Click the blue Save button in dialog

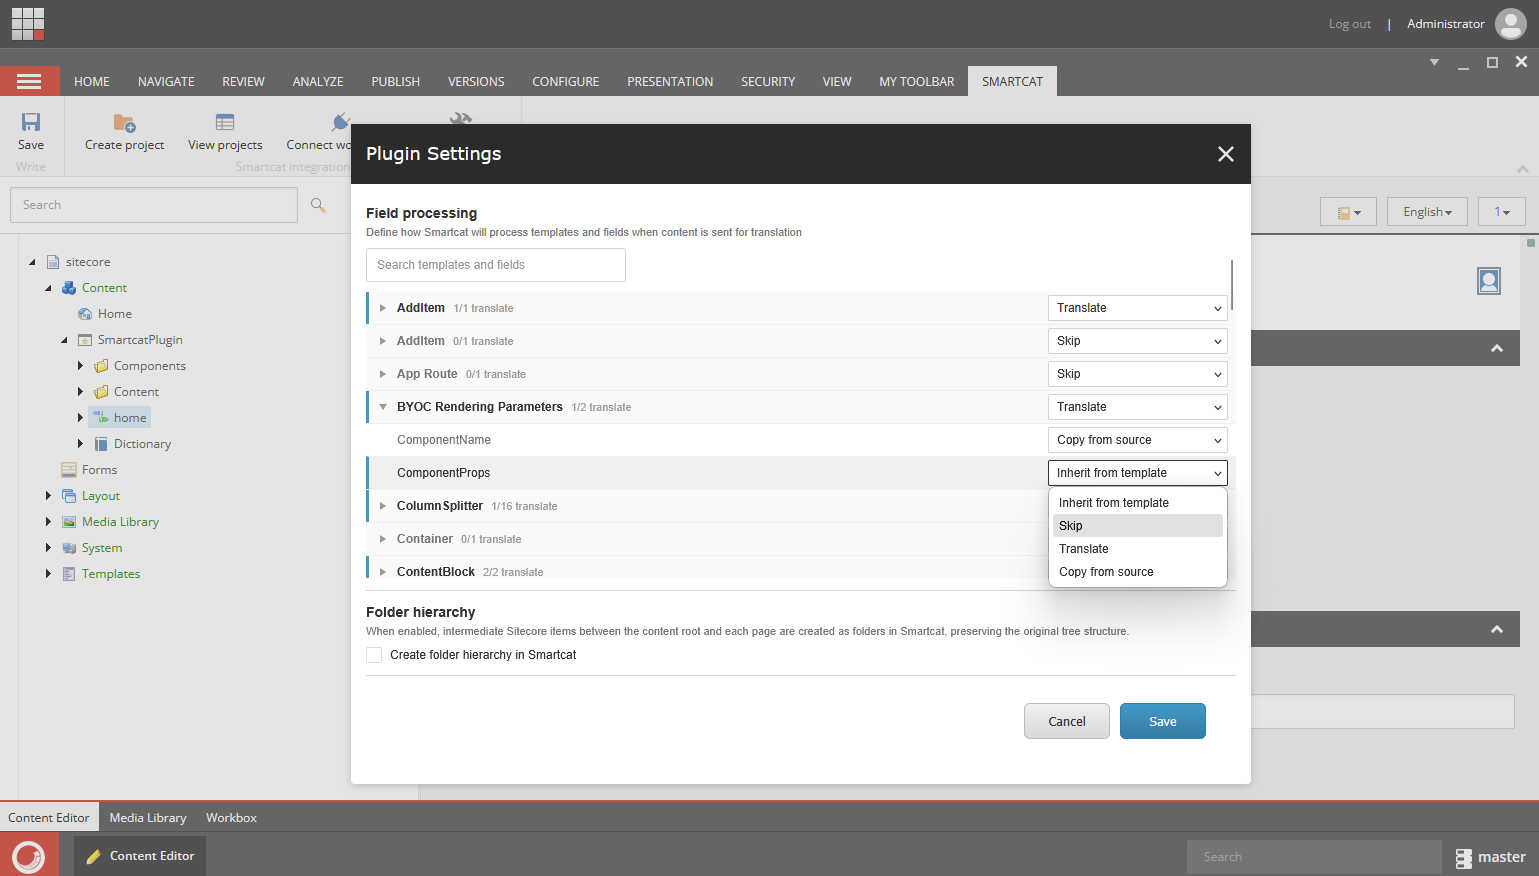pos(1163,721)
